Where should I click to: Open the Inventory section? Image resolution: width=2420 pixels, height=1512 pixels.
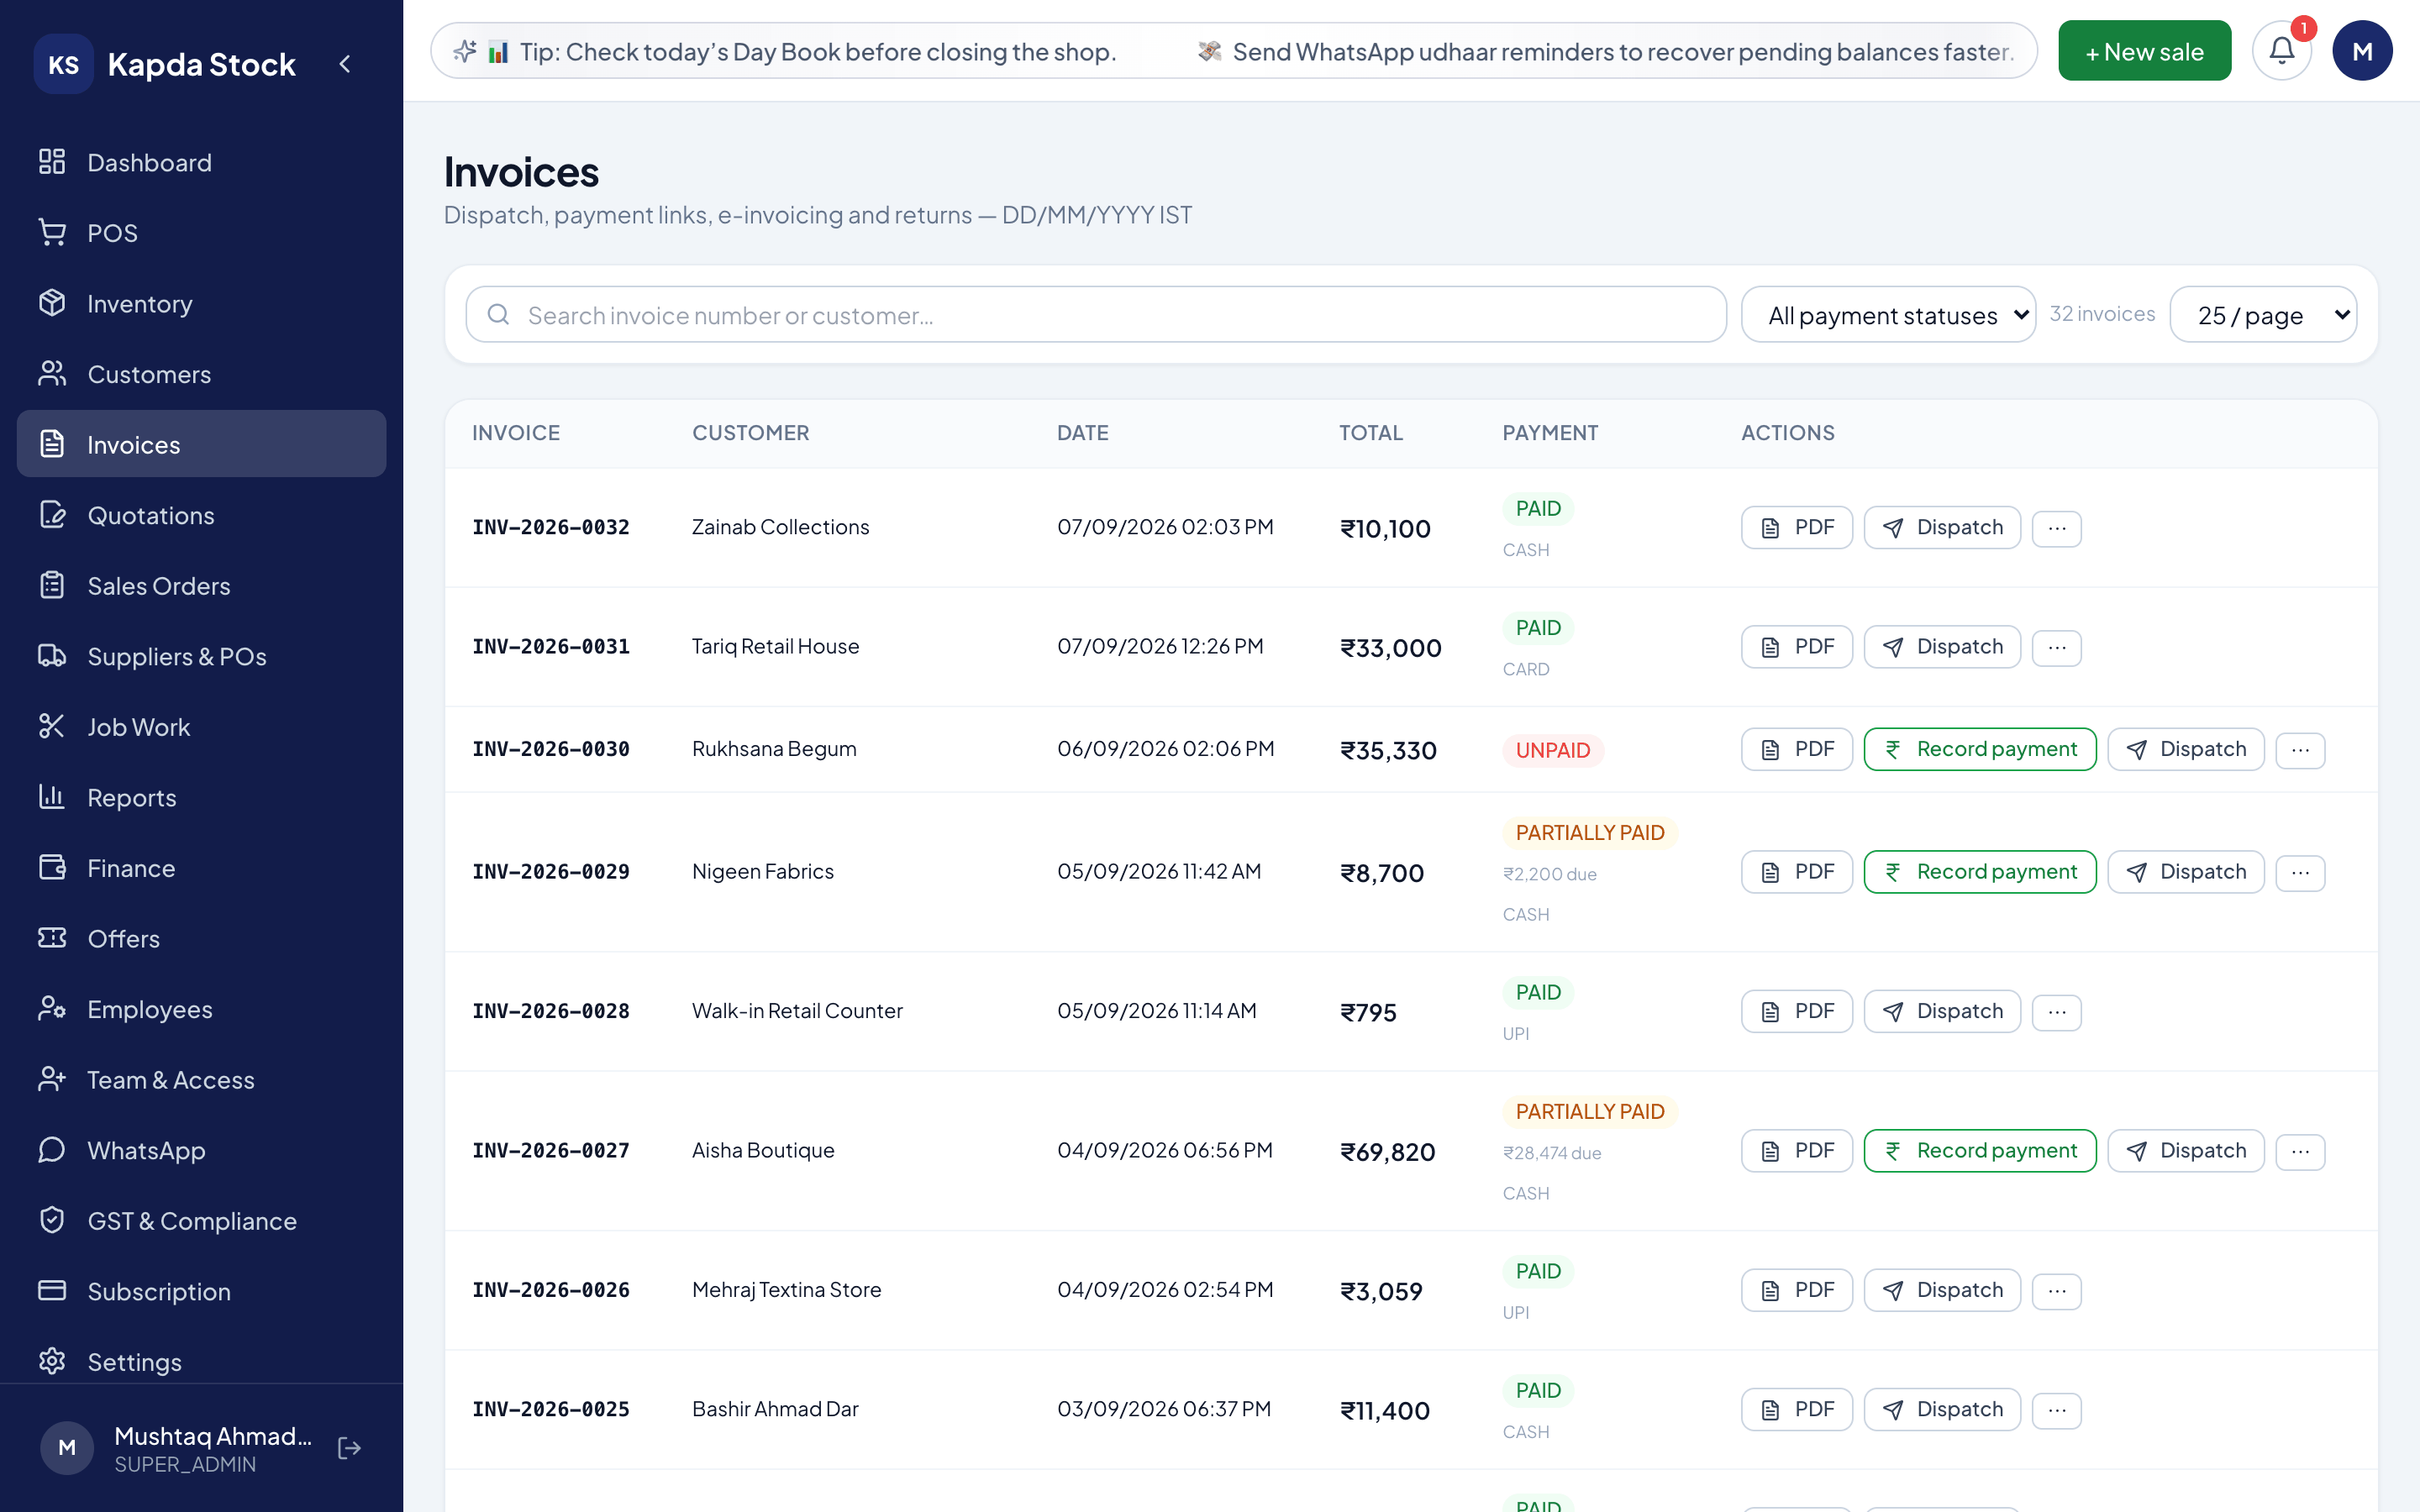(201, 303)
